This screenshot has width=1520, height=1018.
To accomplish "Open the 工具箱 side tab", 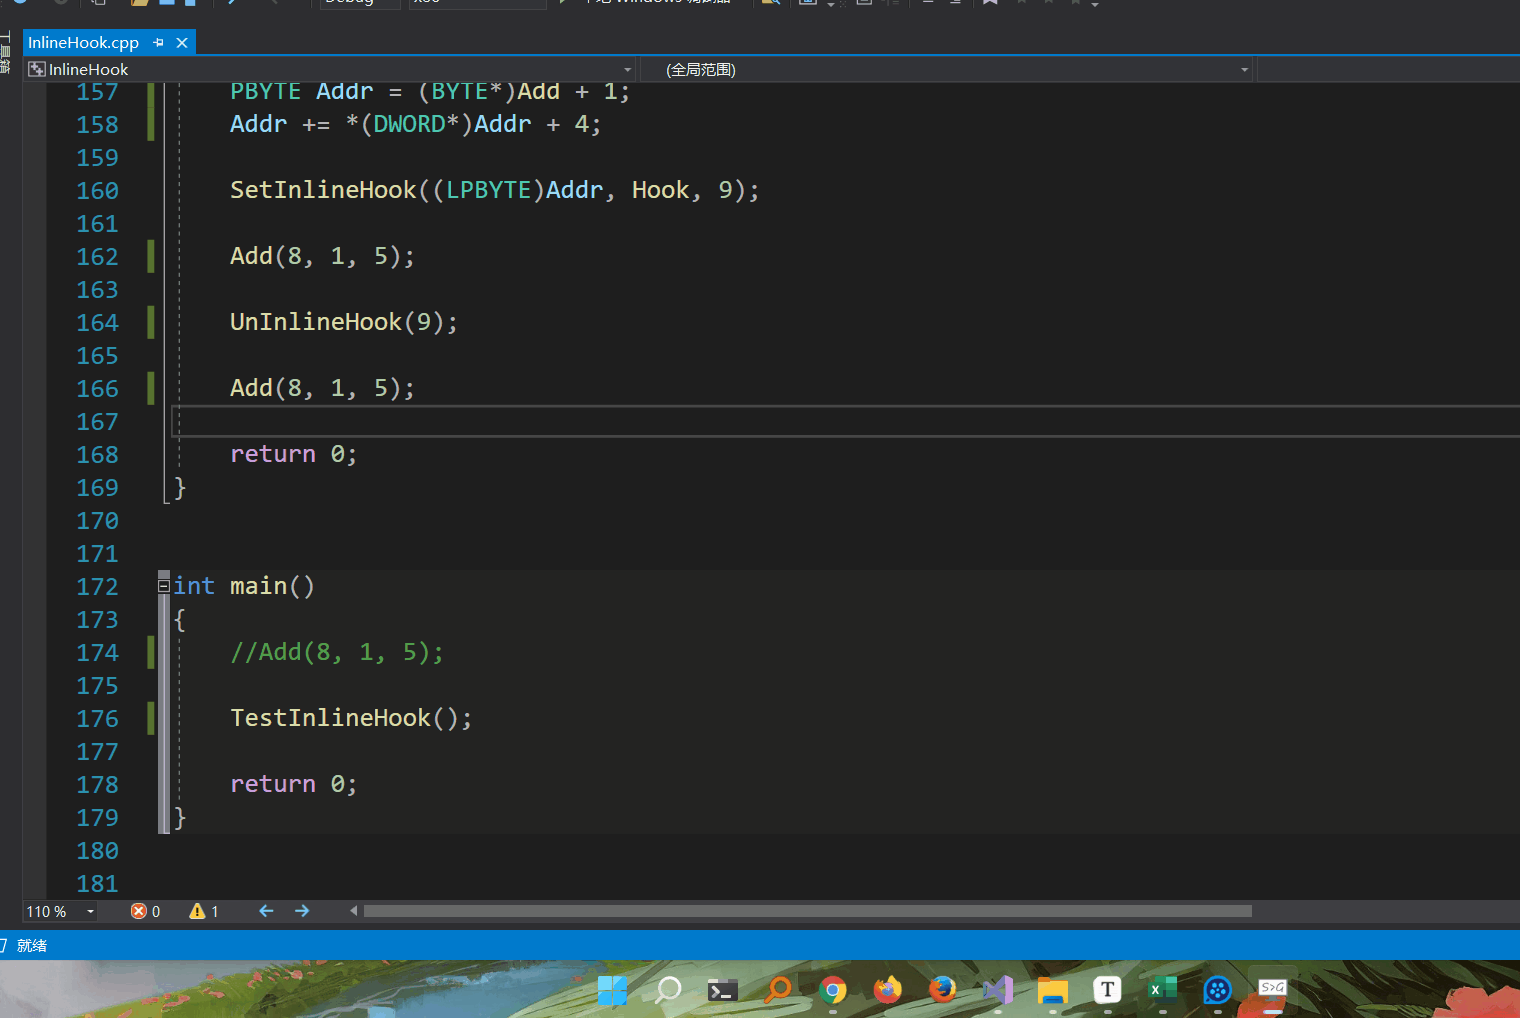I will click(x=6, y=52).
